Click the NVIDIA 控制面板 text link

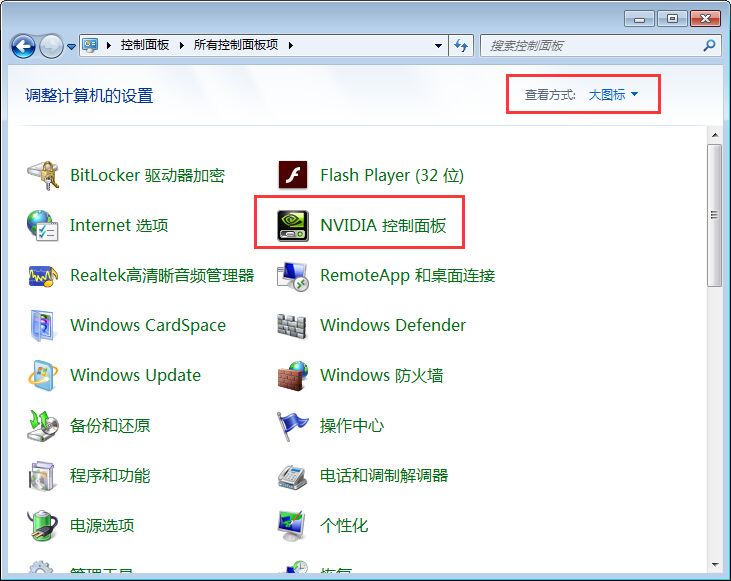383,226
